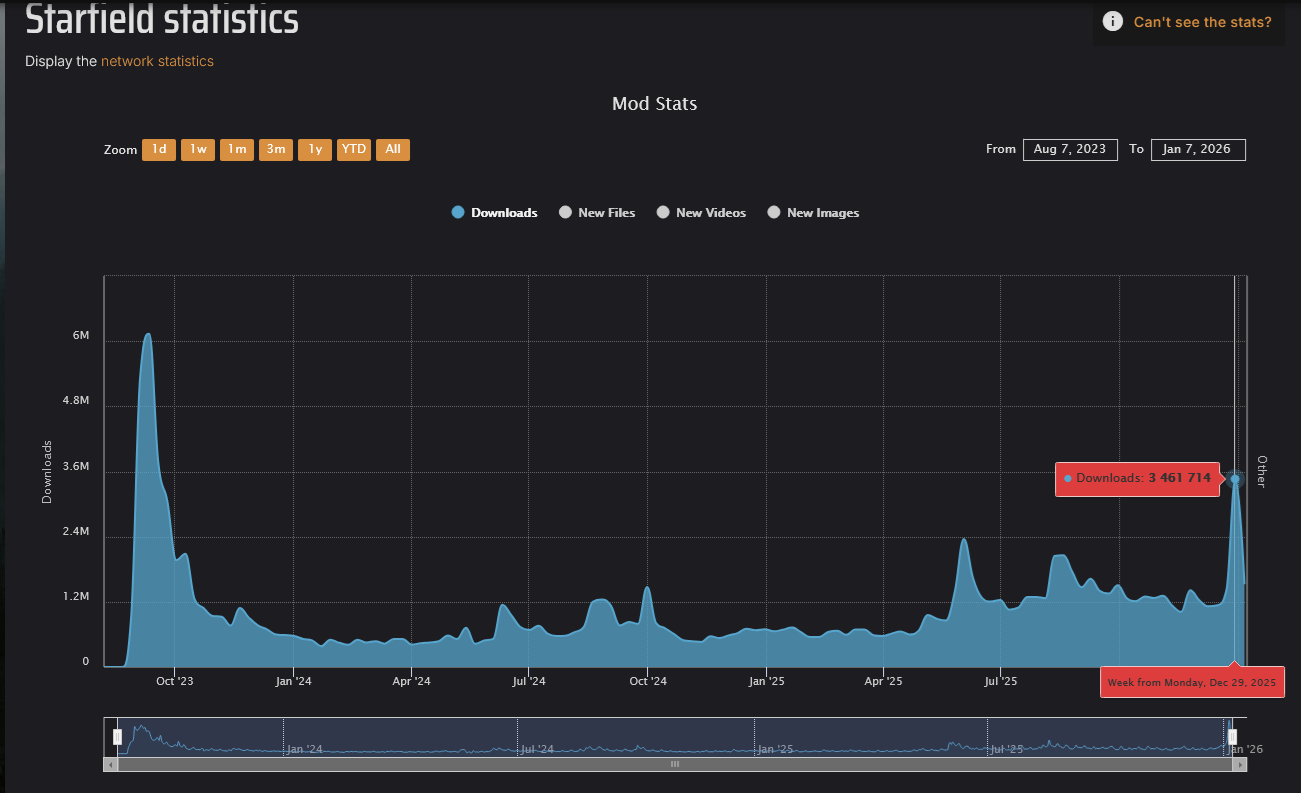Click the "Oct '24" x-axis label
Viewport: 1301px width, 793px height.
(648, 682)
